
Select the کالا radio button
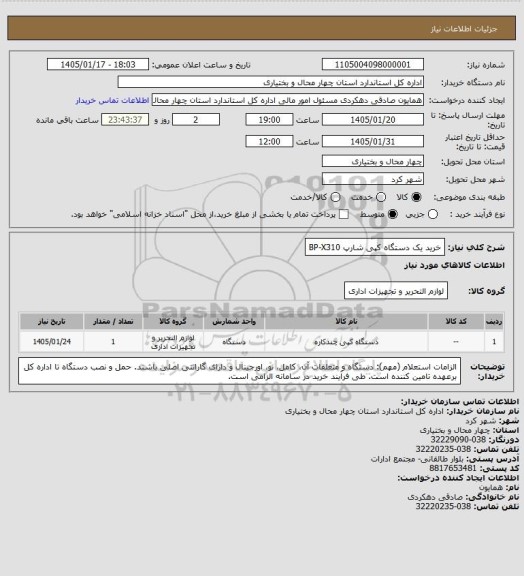pyautogui.click(x=416, y=197)
